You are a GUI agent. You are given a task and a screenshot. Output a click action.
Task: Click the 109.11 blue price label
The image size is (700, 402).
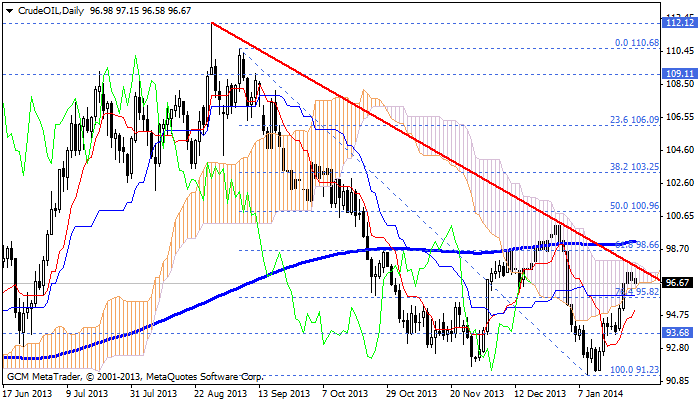click(680, 74)
